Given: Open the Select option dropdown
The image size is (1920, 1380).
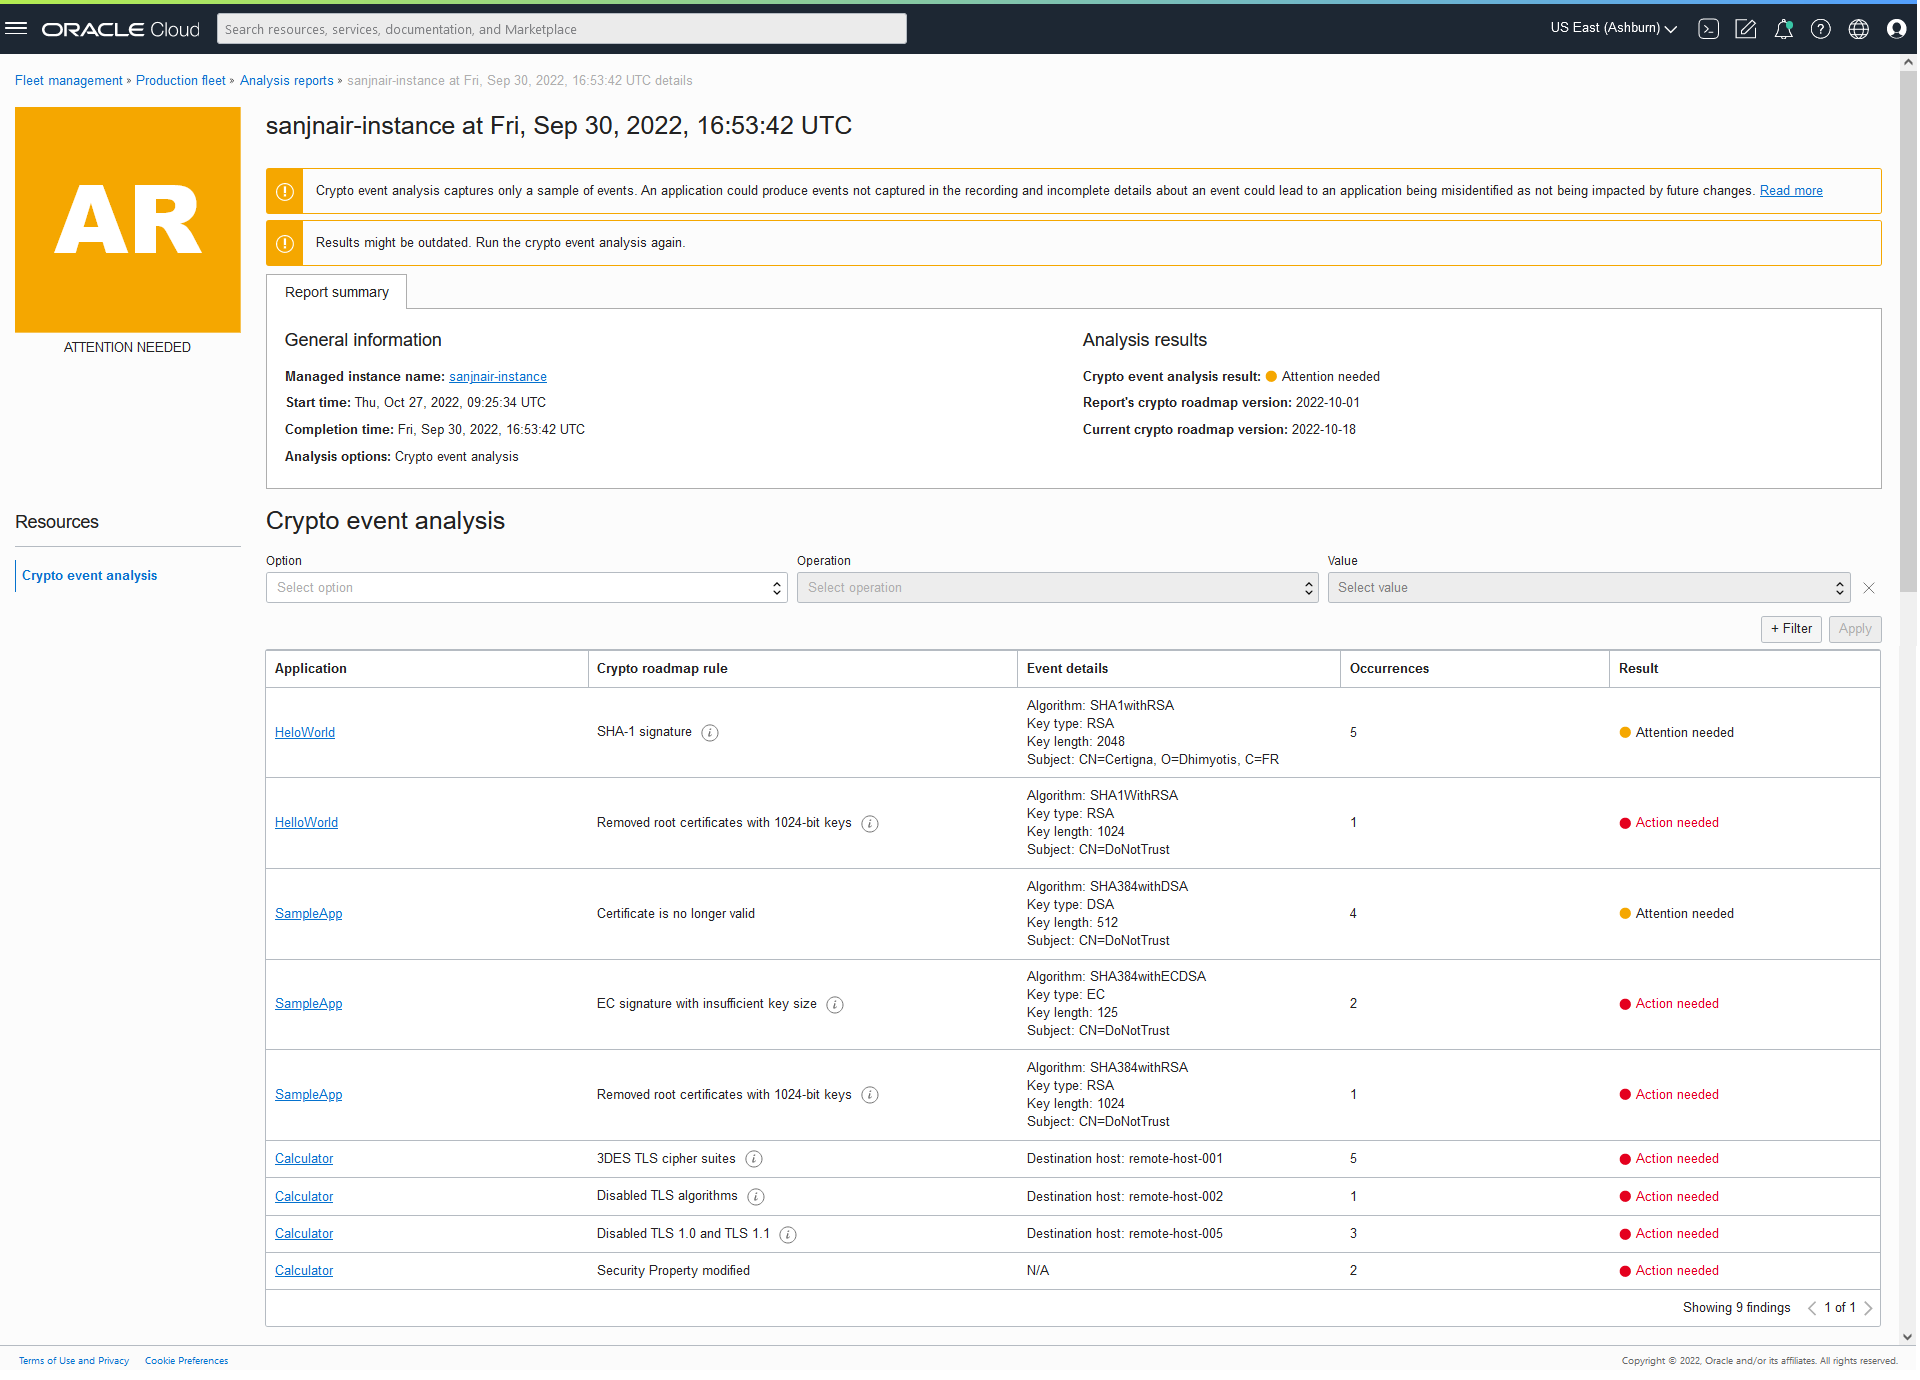Looking at the screenshot, I should pyautogui.click(x=526, y=587).
